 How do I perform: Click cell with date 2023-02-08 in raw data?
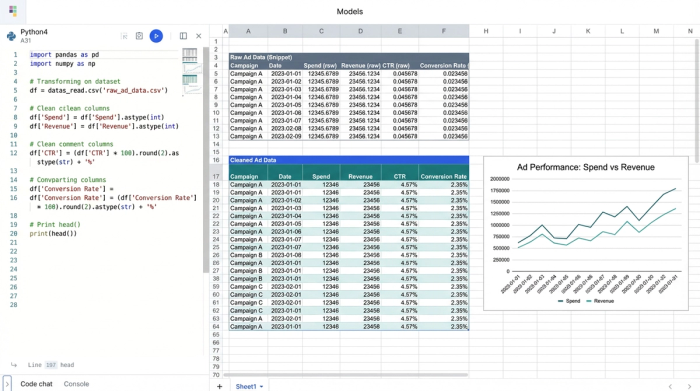pos(286,129)
